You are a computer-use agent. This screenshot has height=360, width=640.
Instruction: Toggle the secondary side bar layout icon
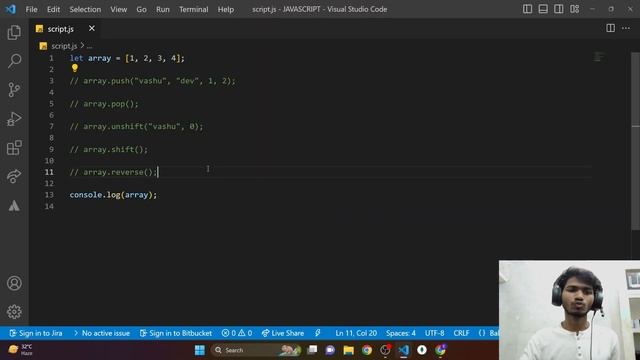[x=558, y=9]
